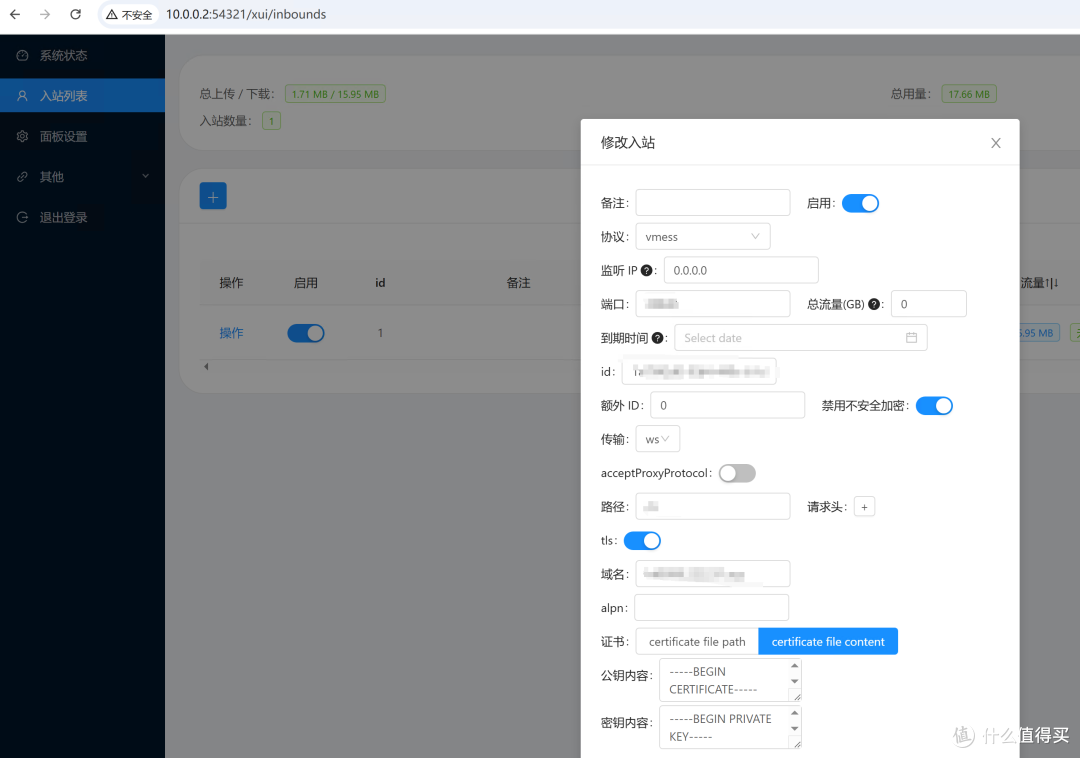Screen dimensions: 1080x758
Task: Click the 操作 column header
Action: coord(231,283)
